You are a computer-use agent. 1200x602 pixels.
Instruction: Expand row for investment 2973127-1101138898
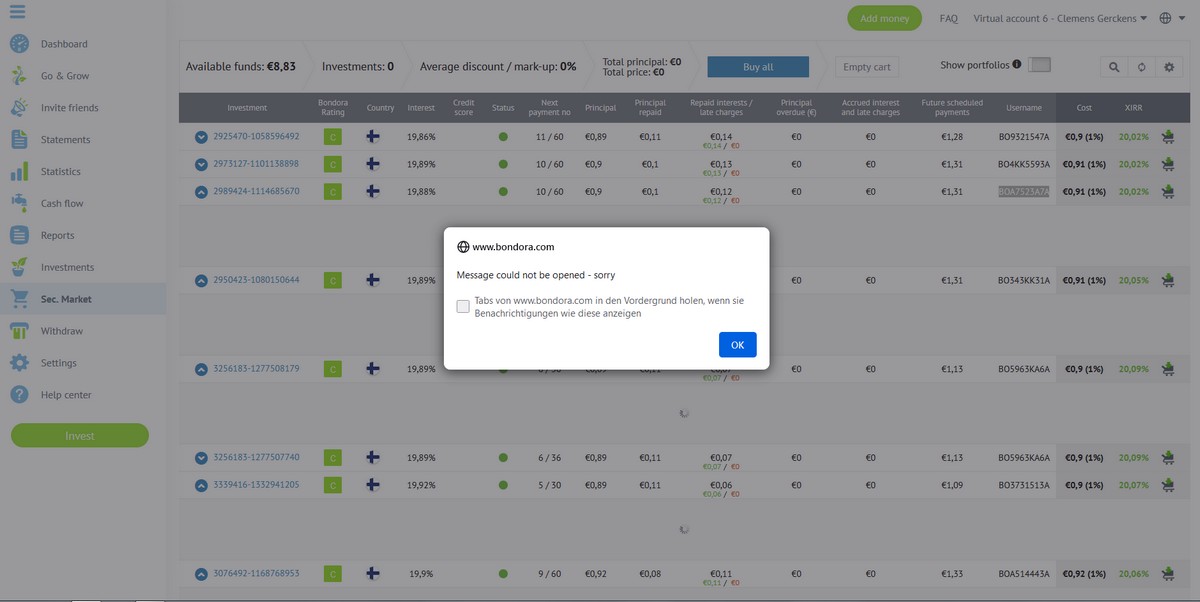click(201, 164)
